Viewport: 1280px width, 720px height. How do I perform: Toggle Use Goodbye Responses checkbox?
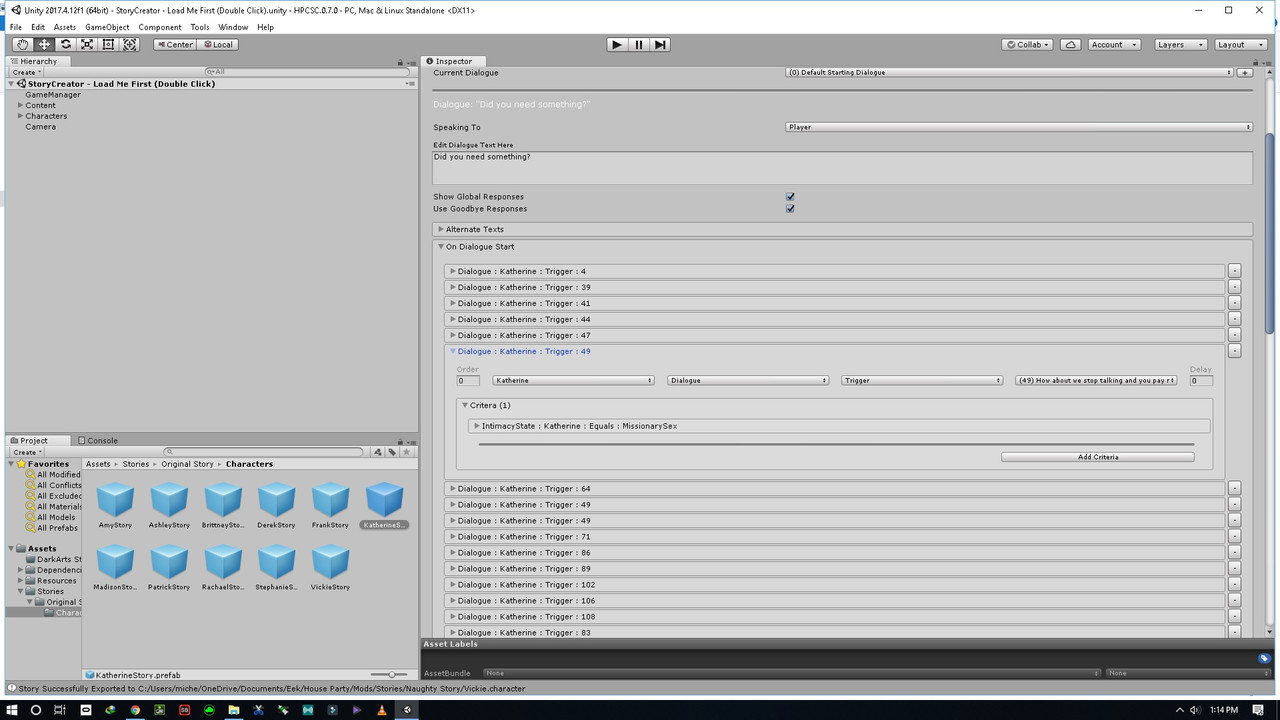pos(790,209)
